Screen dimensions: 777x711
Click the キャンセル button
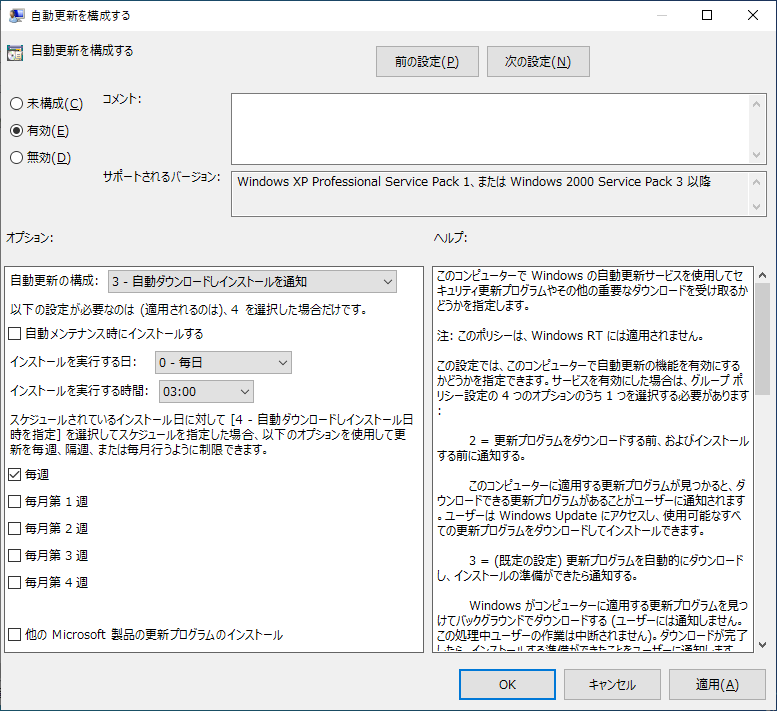click(x=612, y=685)
